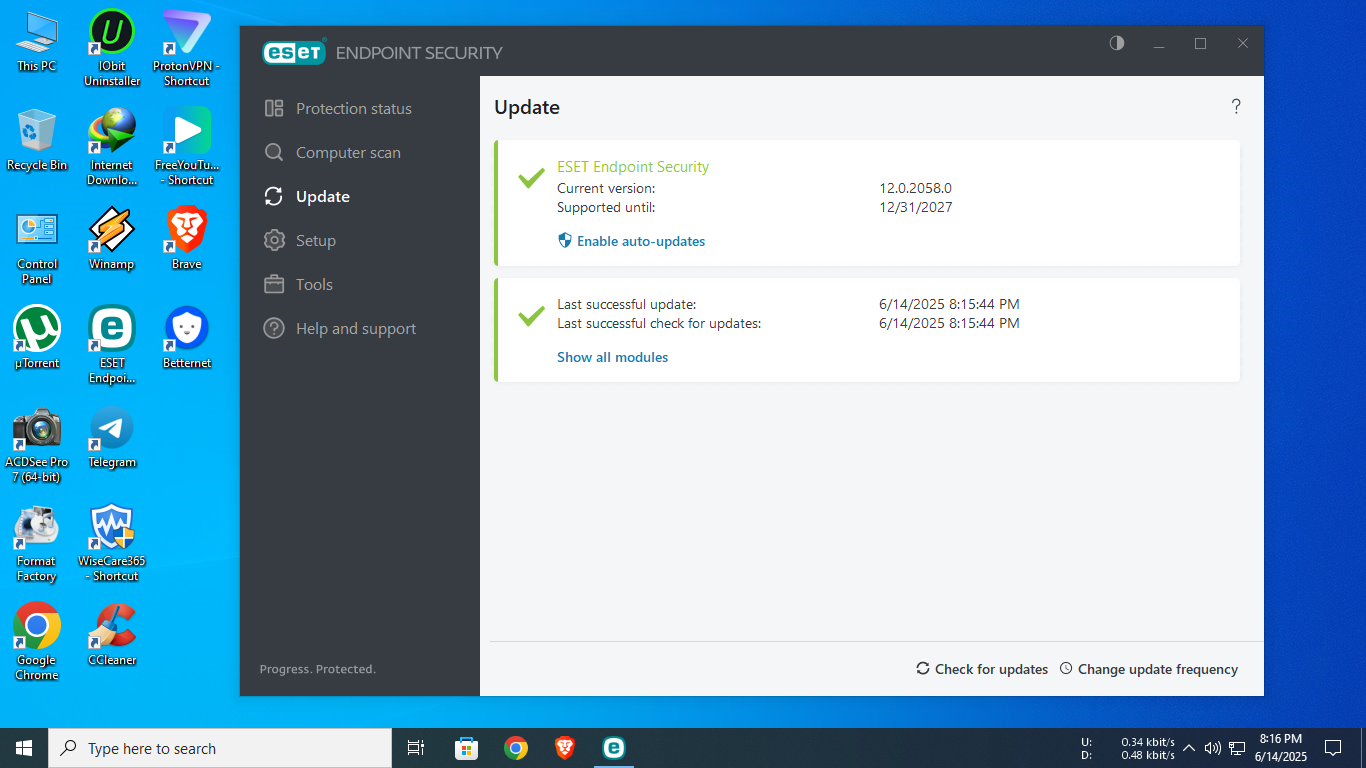Select the Recycle Bin icon

click(x=37, y=141)
